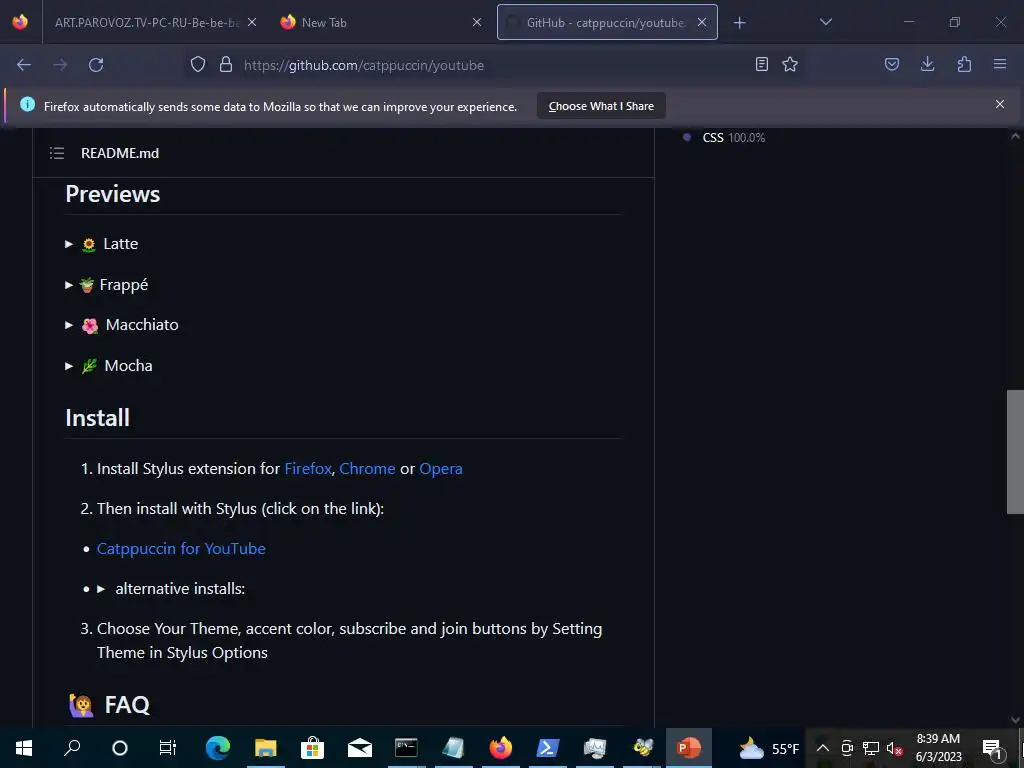
Task: Open the Opera Stylus extension link
Action: pyautogui.click(x=441, y=469)
